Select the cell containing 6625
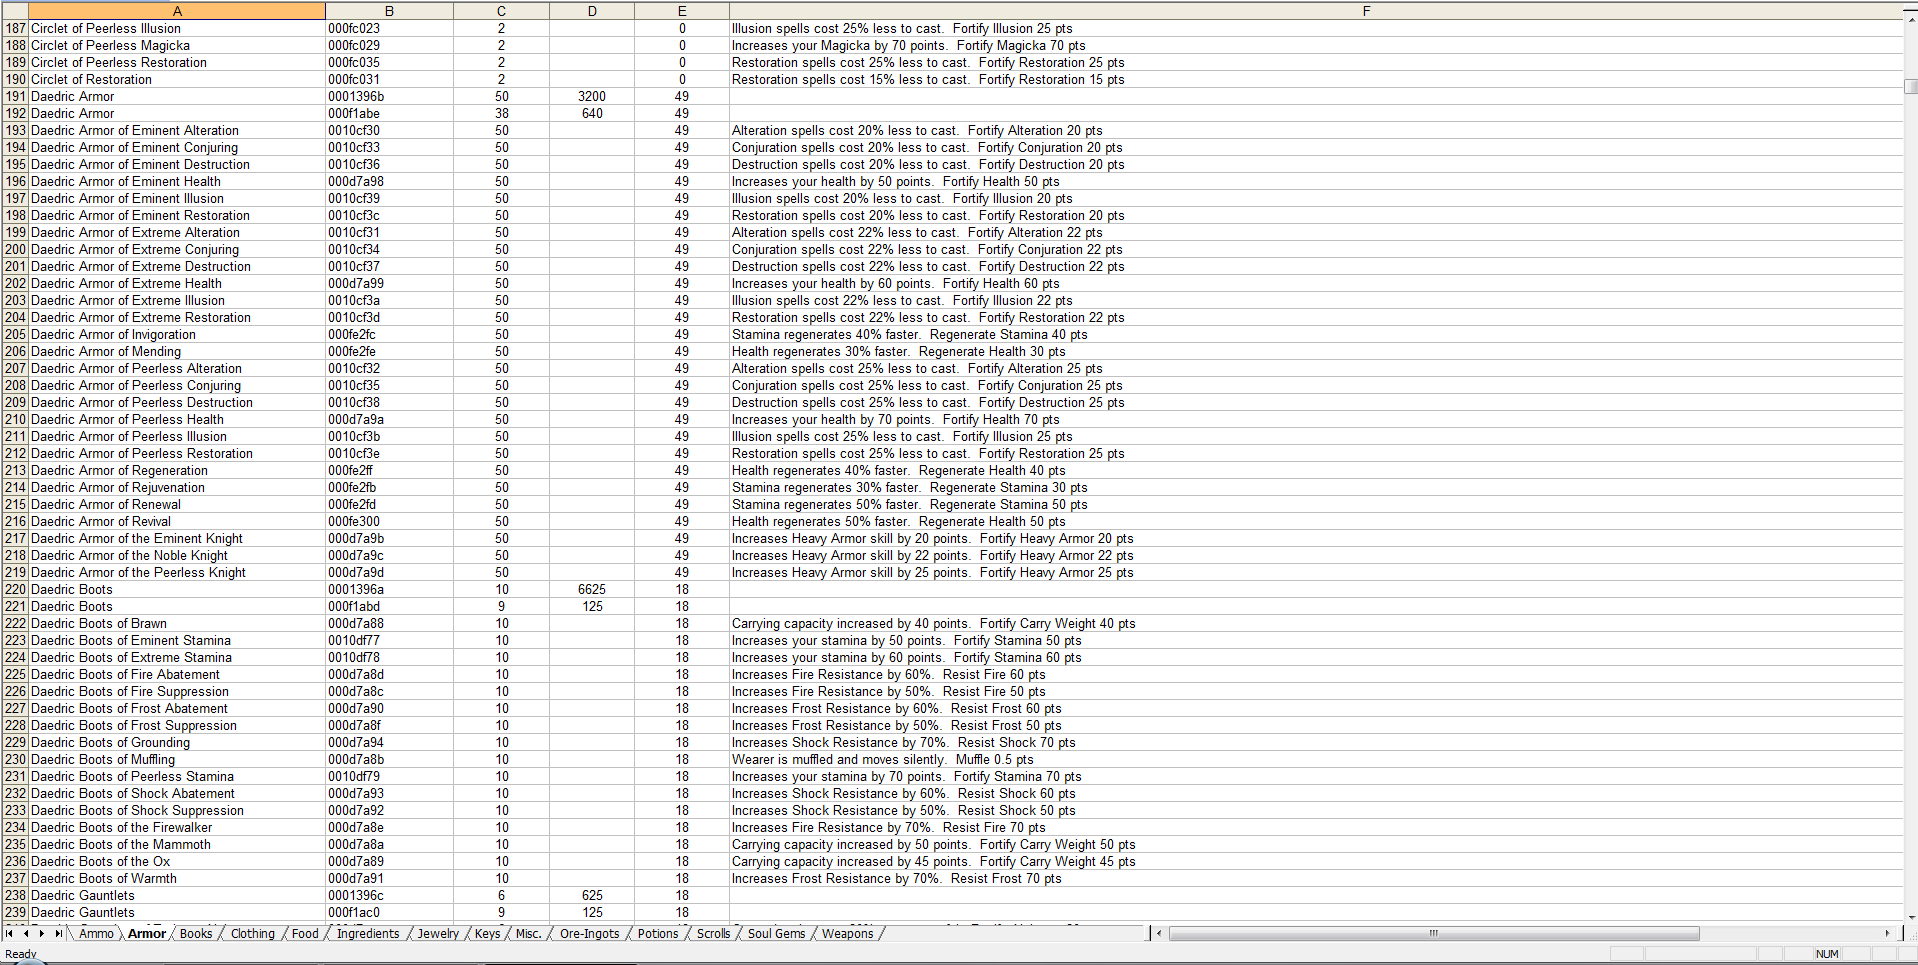The height and width of the screenshot is (965, 1918). [592, 589]
